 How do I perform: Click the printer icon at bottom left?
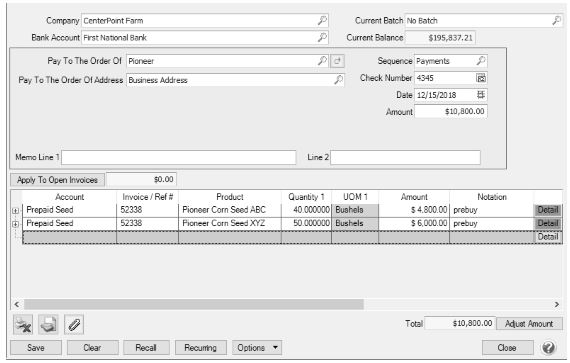click(48, 324)
